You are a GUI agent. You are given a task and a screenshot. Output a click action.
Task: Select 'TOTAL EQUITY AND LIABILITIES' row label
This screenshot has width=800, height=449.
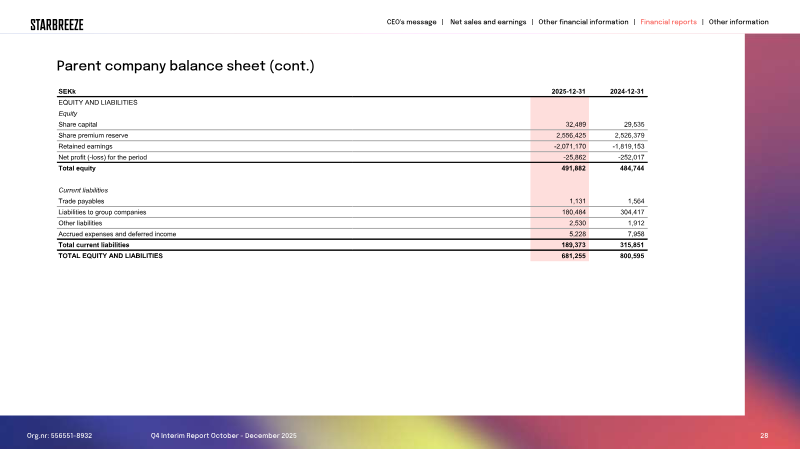[x=110, y=256]
